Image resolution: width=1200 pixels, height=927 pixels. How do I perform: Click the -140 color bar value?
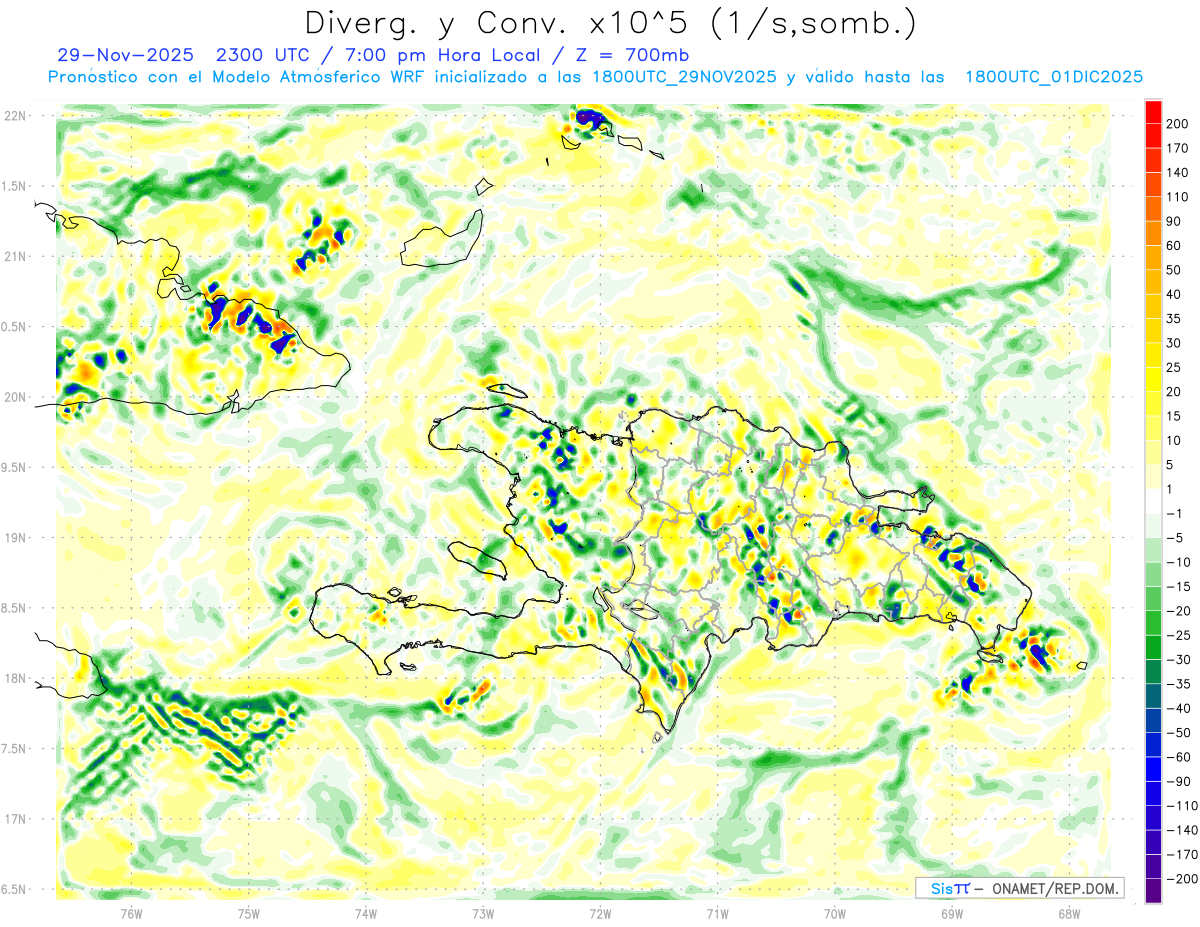tap(1183, 829)
